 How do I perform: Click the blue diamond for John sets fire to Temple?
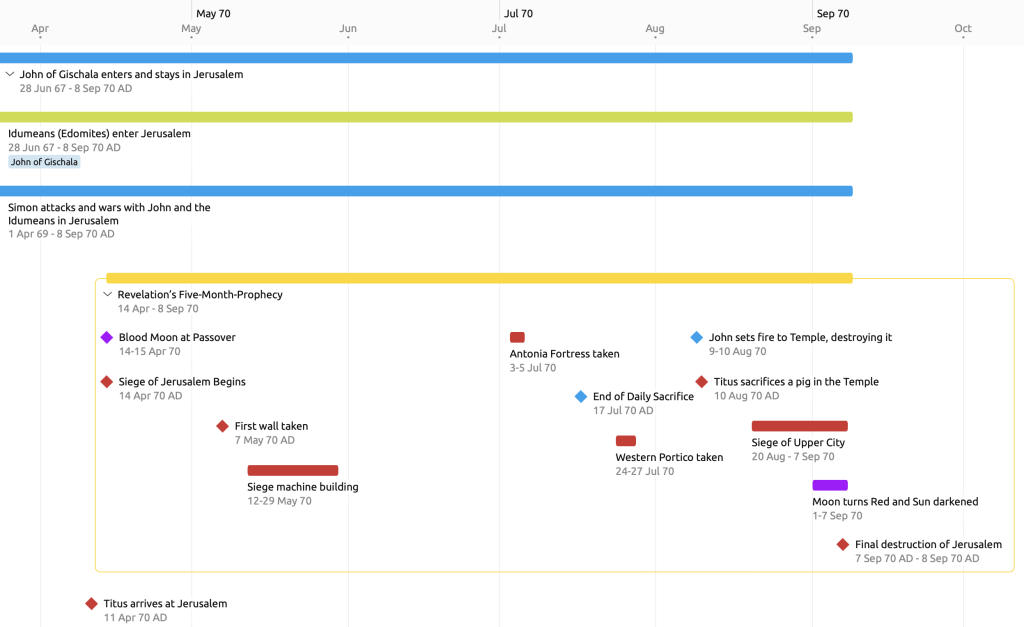pos(697,338)
